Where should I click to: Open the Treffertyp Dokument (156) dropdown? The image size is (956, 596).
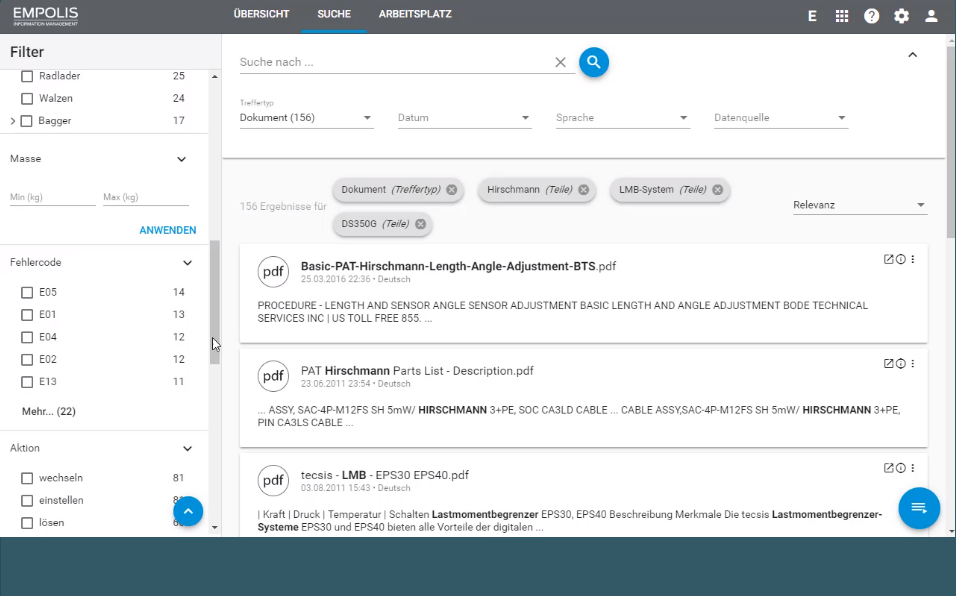(x=306, y=118)
